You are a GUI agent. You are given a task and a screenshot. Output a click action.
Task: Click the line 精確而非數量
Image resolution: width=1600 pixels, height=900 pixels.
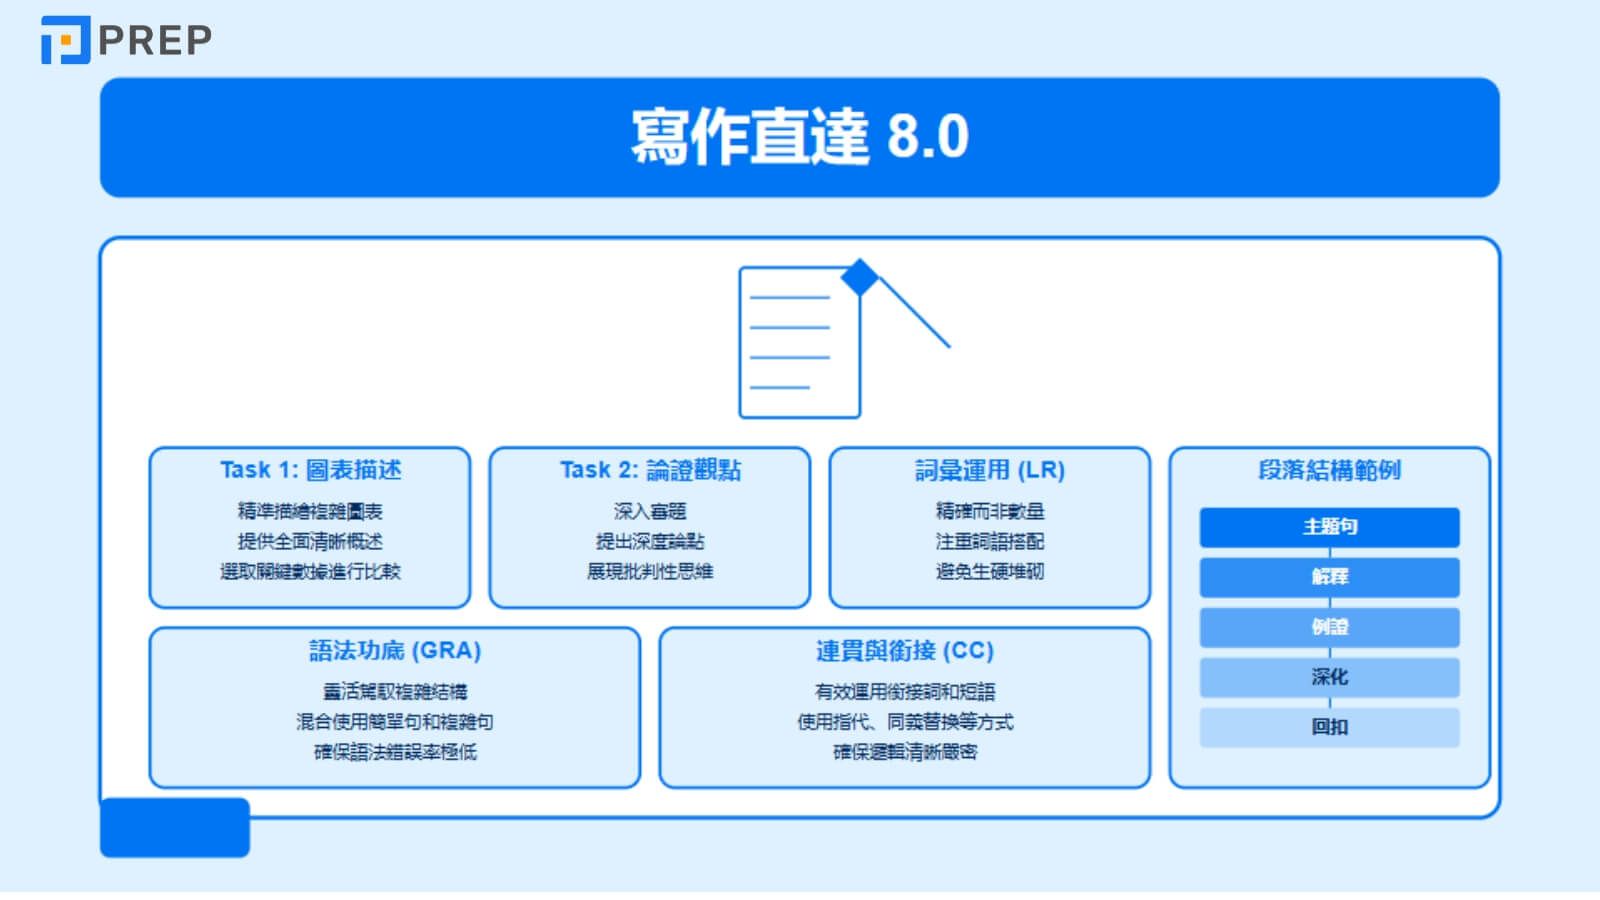pyautogui.click(x=990, y=511)
